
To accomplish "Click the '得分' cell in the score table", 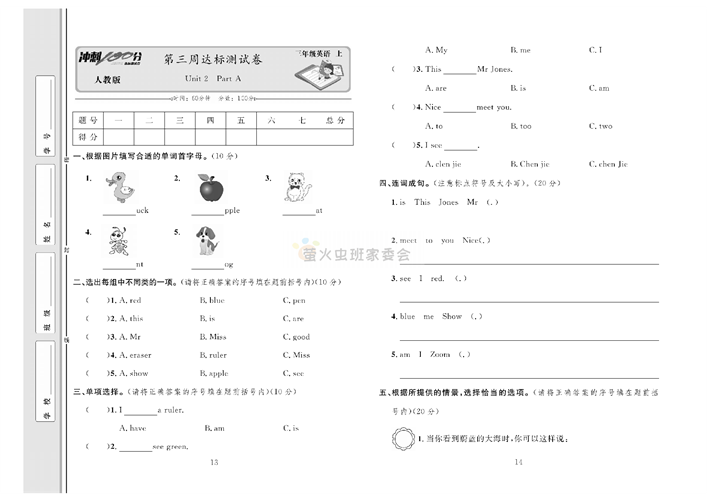I will coord(88,137).
